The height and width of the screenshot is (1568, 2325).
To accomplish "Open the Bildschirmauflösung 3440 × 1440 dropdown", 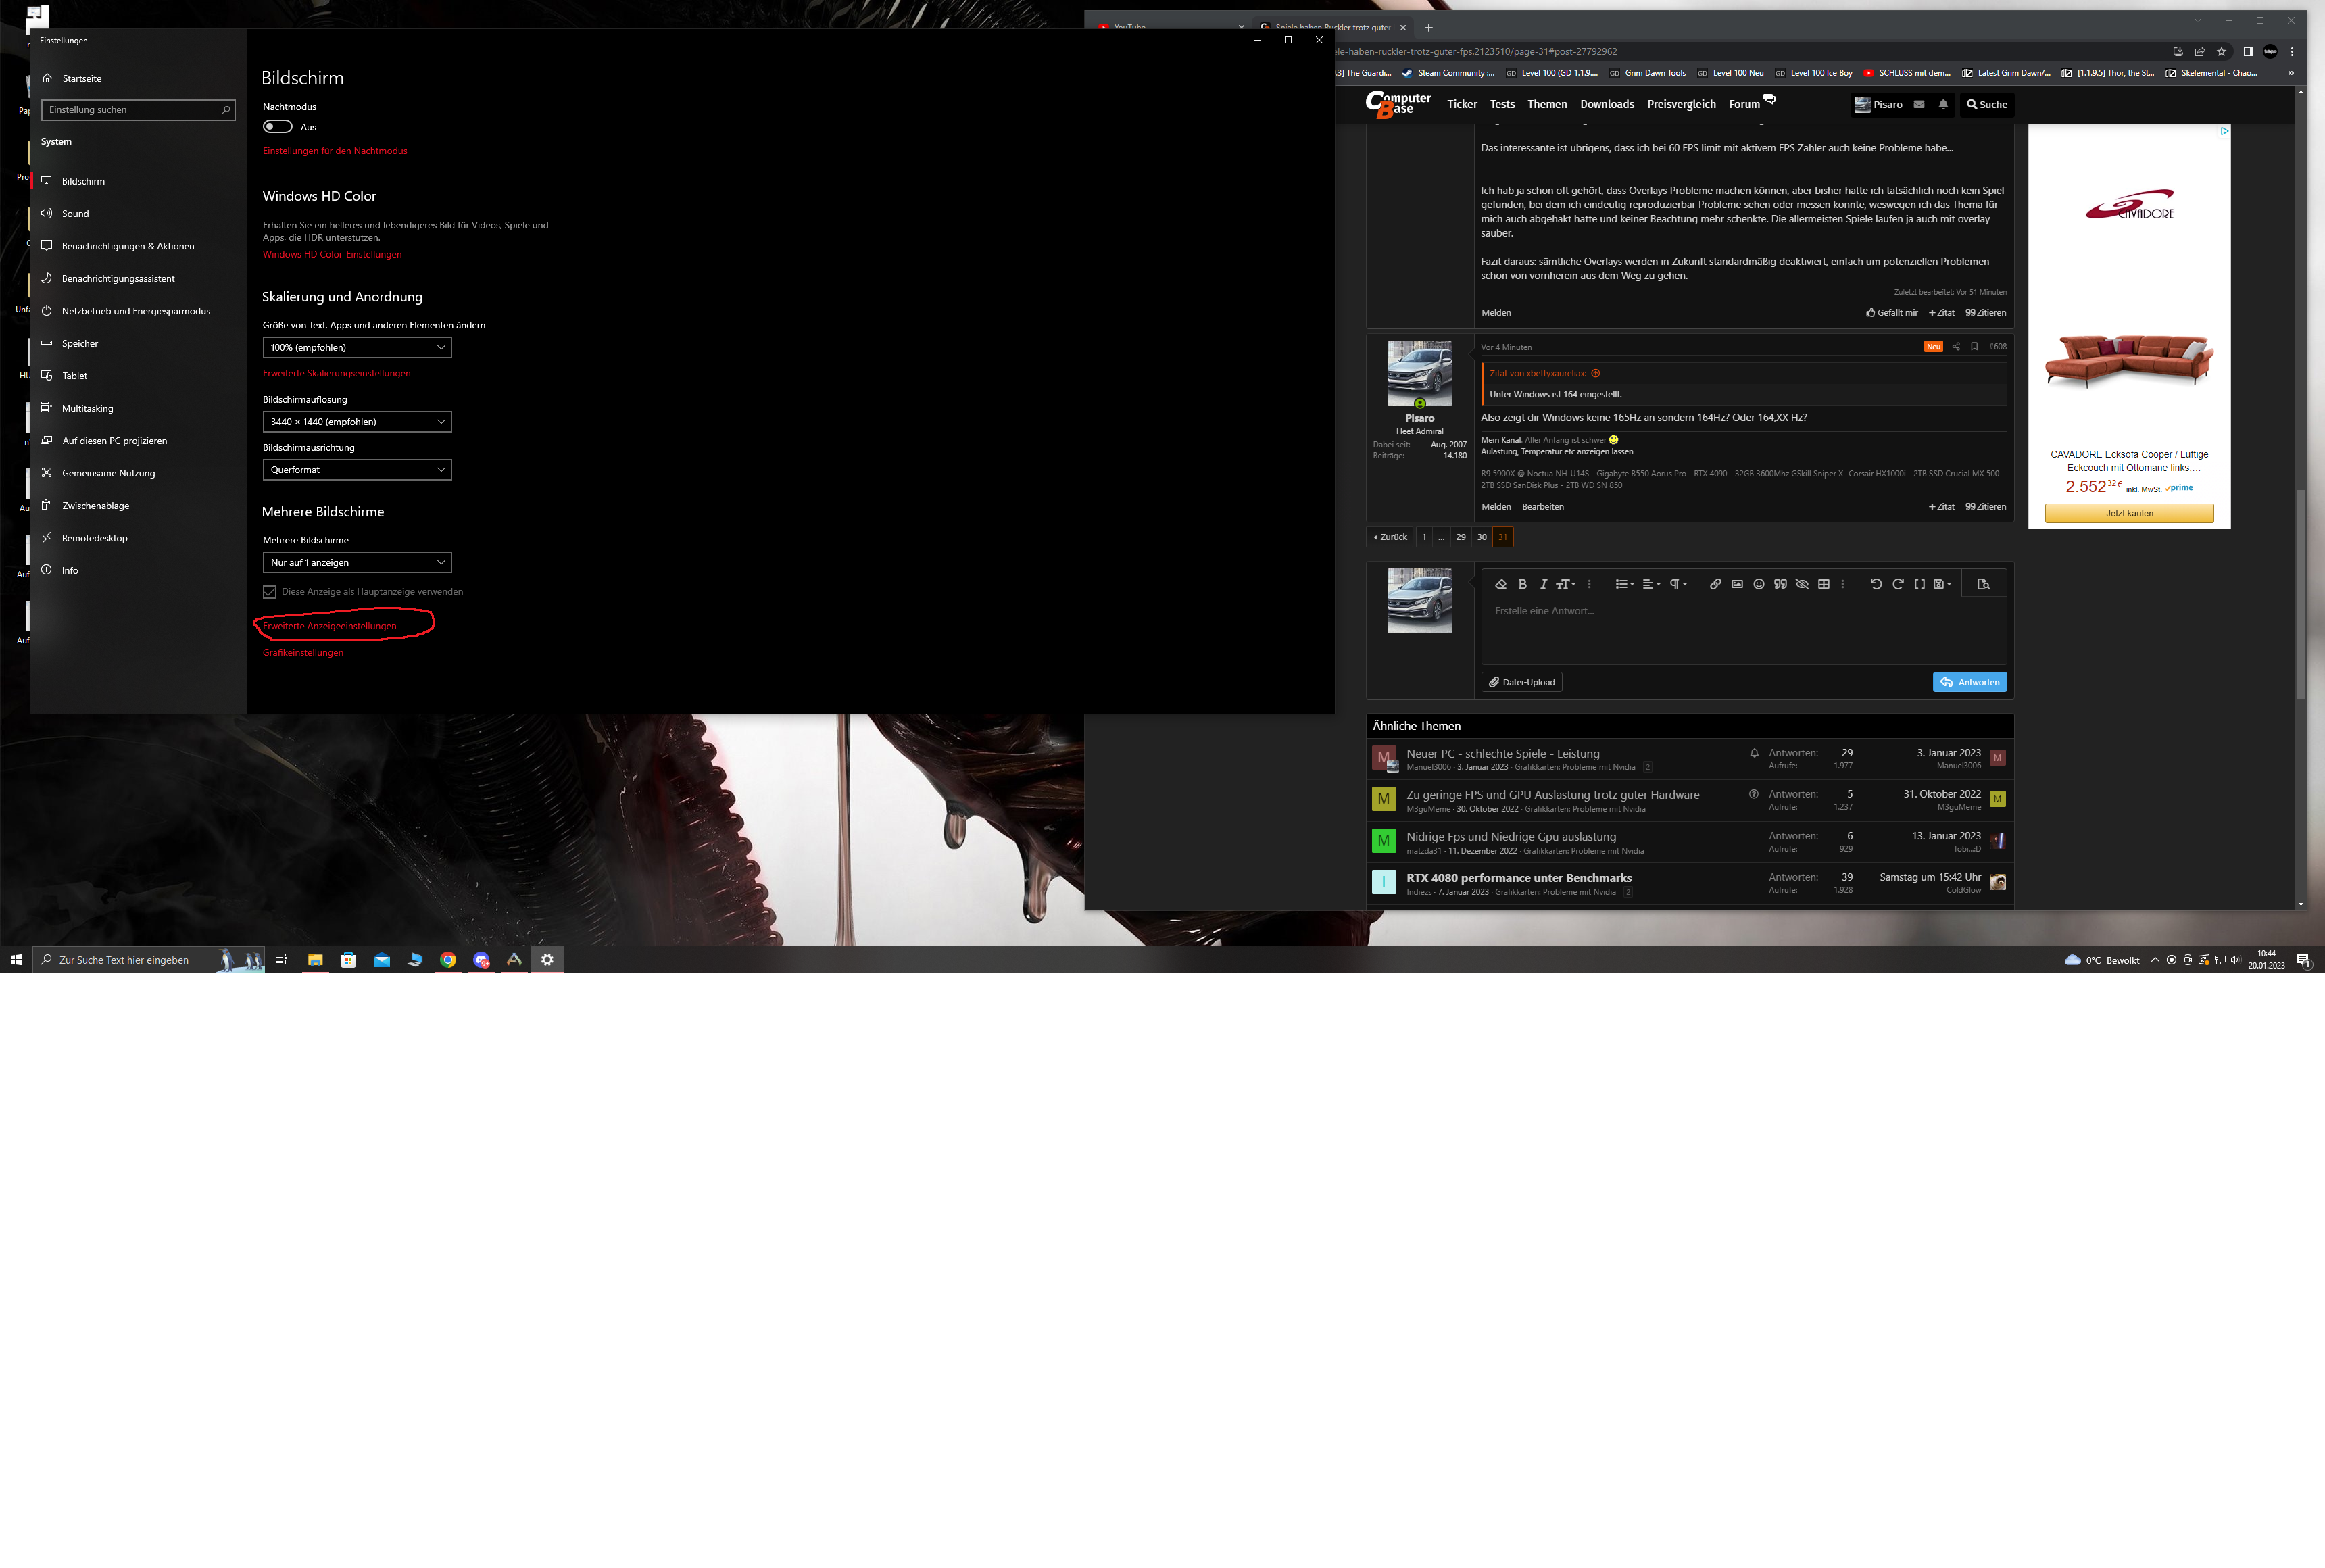I will click(357, 422).
